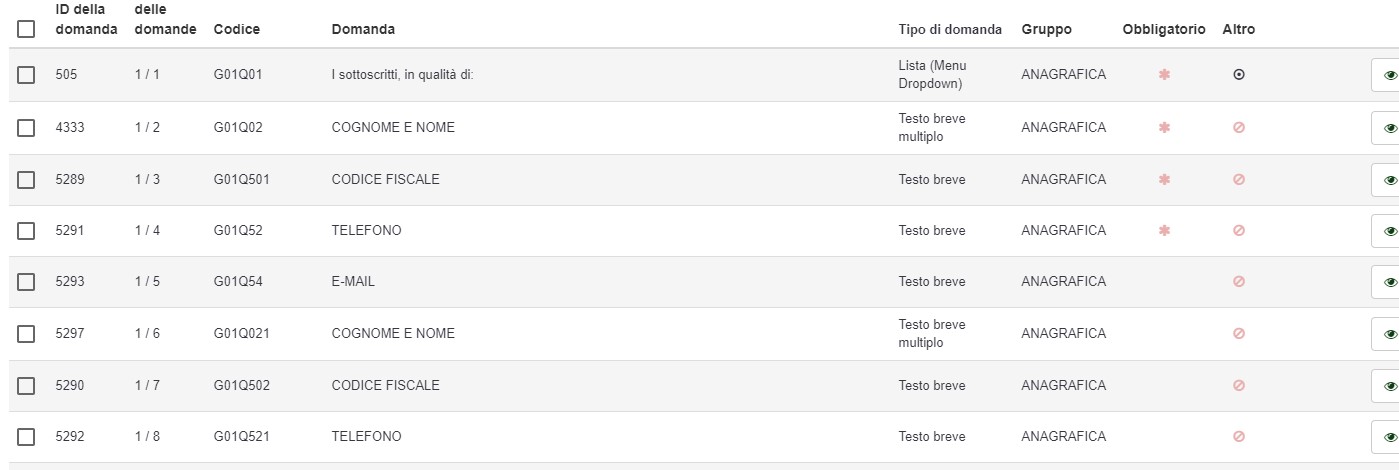Tick the checkbox for question 5290
1399x470 pixels.
[x=26, y=386]
